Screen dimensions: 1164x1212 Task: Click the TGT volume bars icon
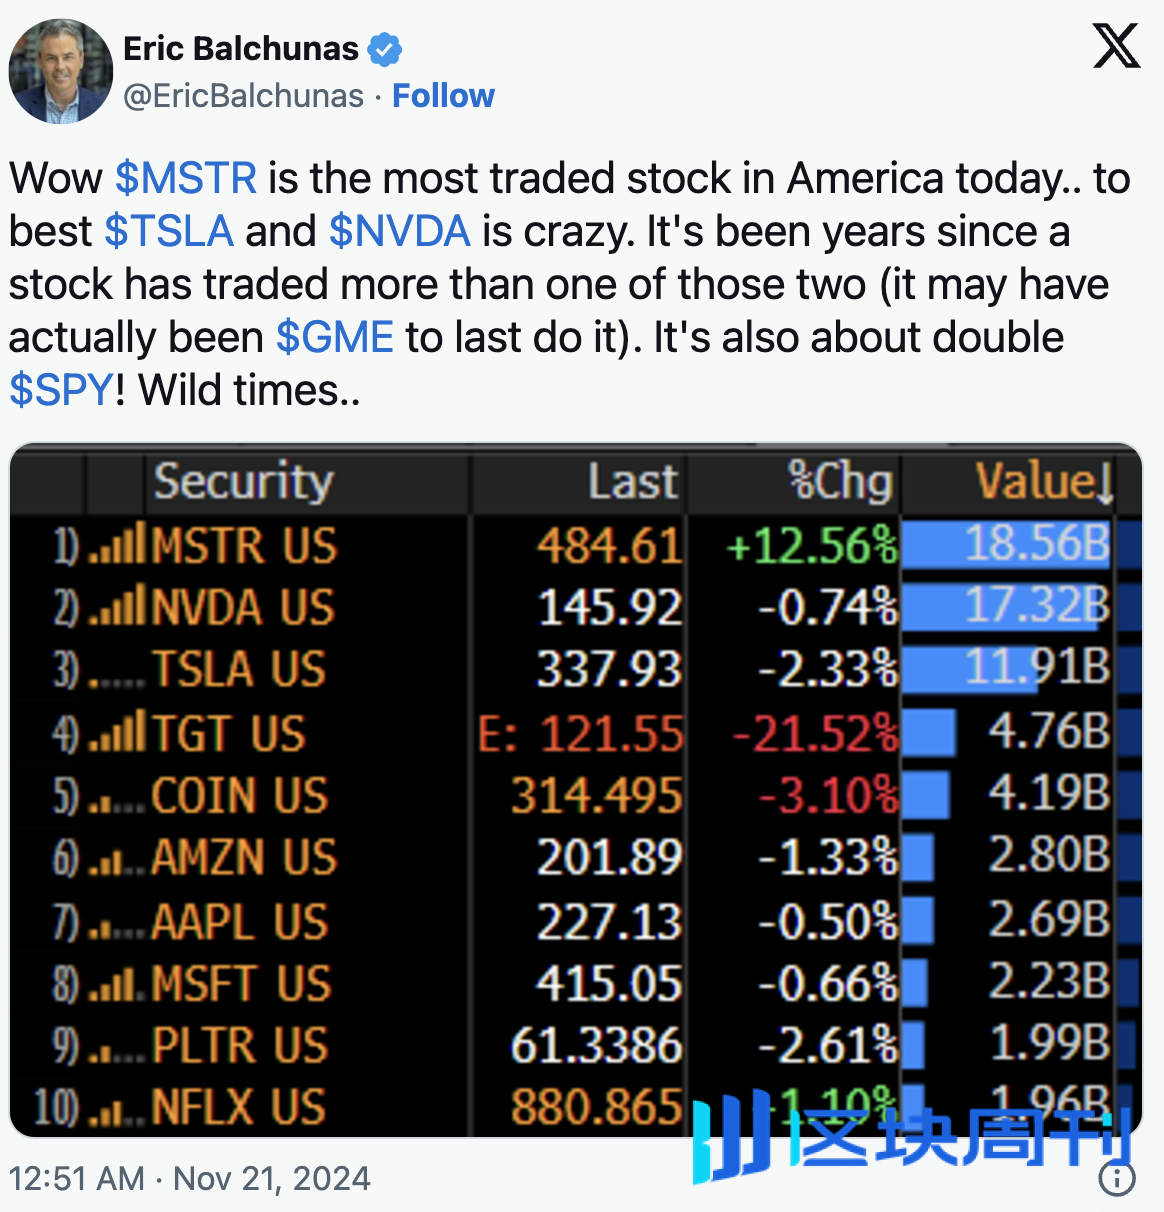click(x=116, y=733)
